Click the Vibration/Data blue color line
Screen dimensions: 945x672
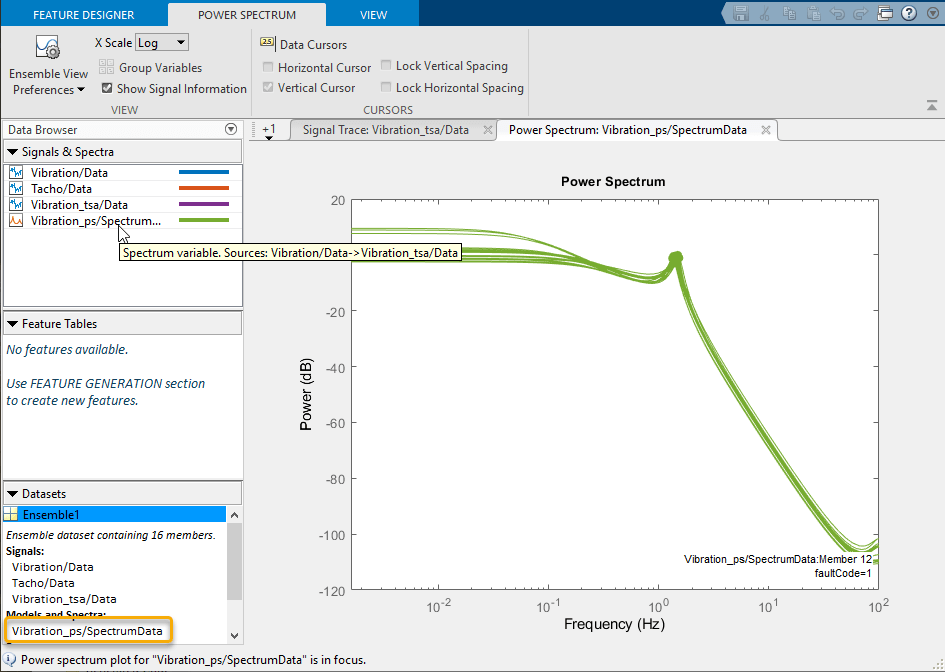point(204,172)
